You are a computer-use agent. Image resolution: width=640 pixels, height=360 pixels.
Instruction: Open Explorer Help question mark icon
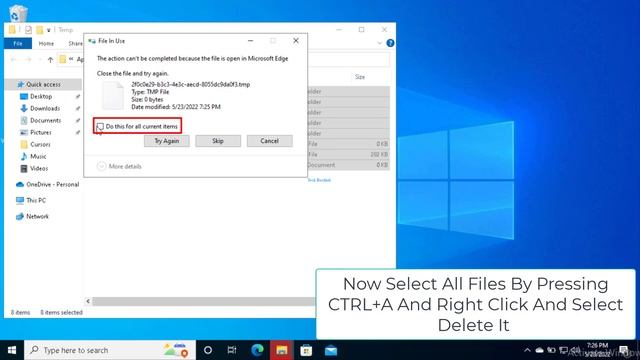(x=390, y=43)
